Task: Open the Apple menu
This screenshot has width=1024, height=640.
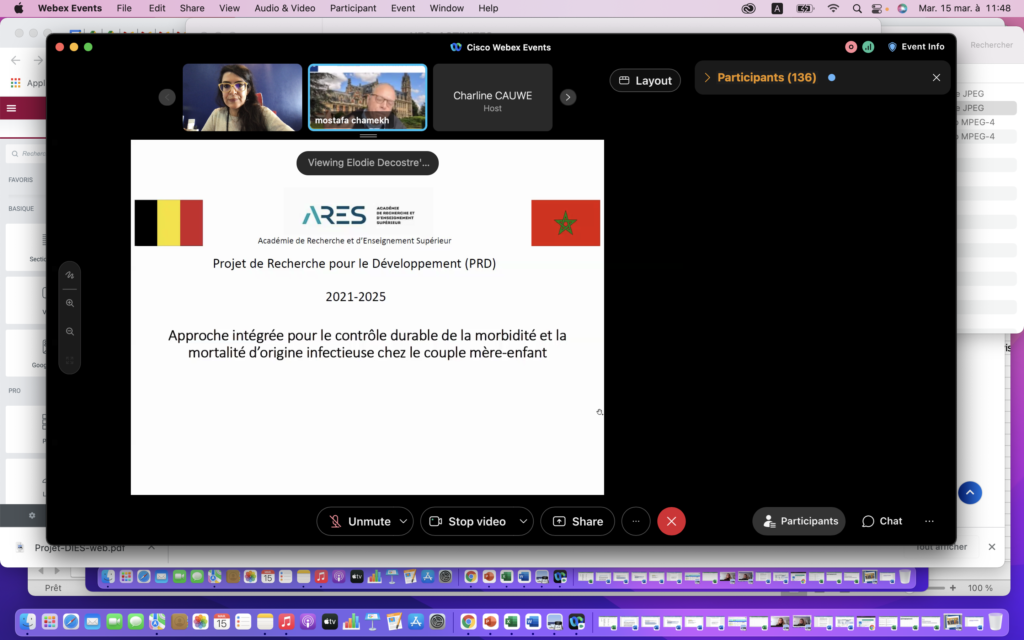Action: (x=18, y=8)
